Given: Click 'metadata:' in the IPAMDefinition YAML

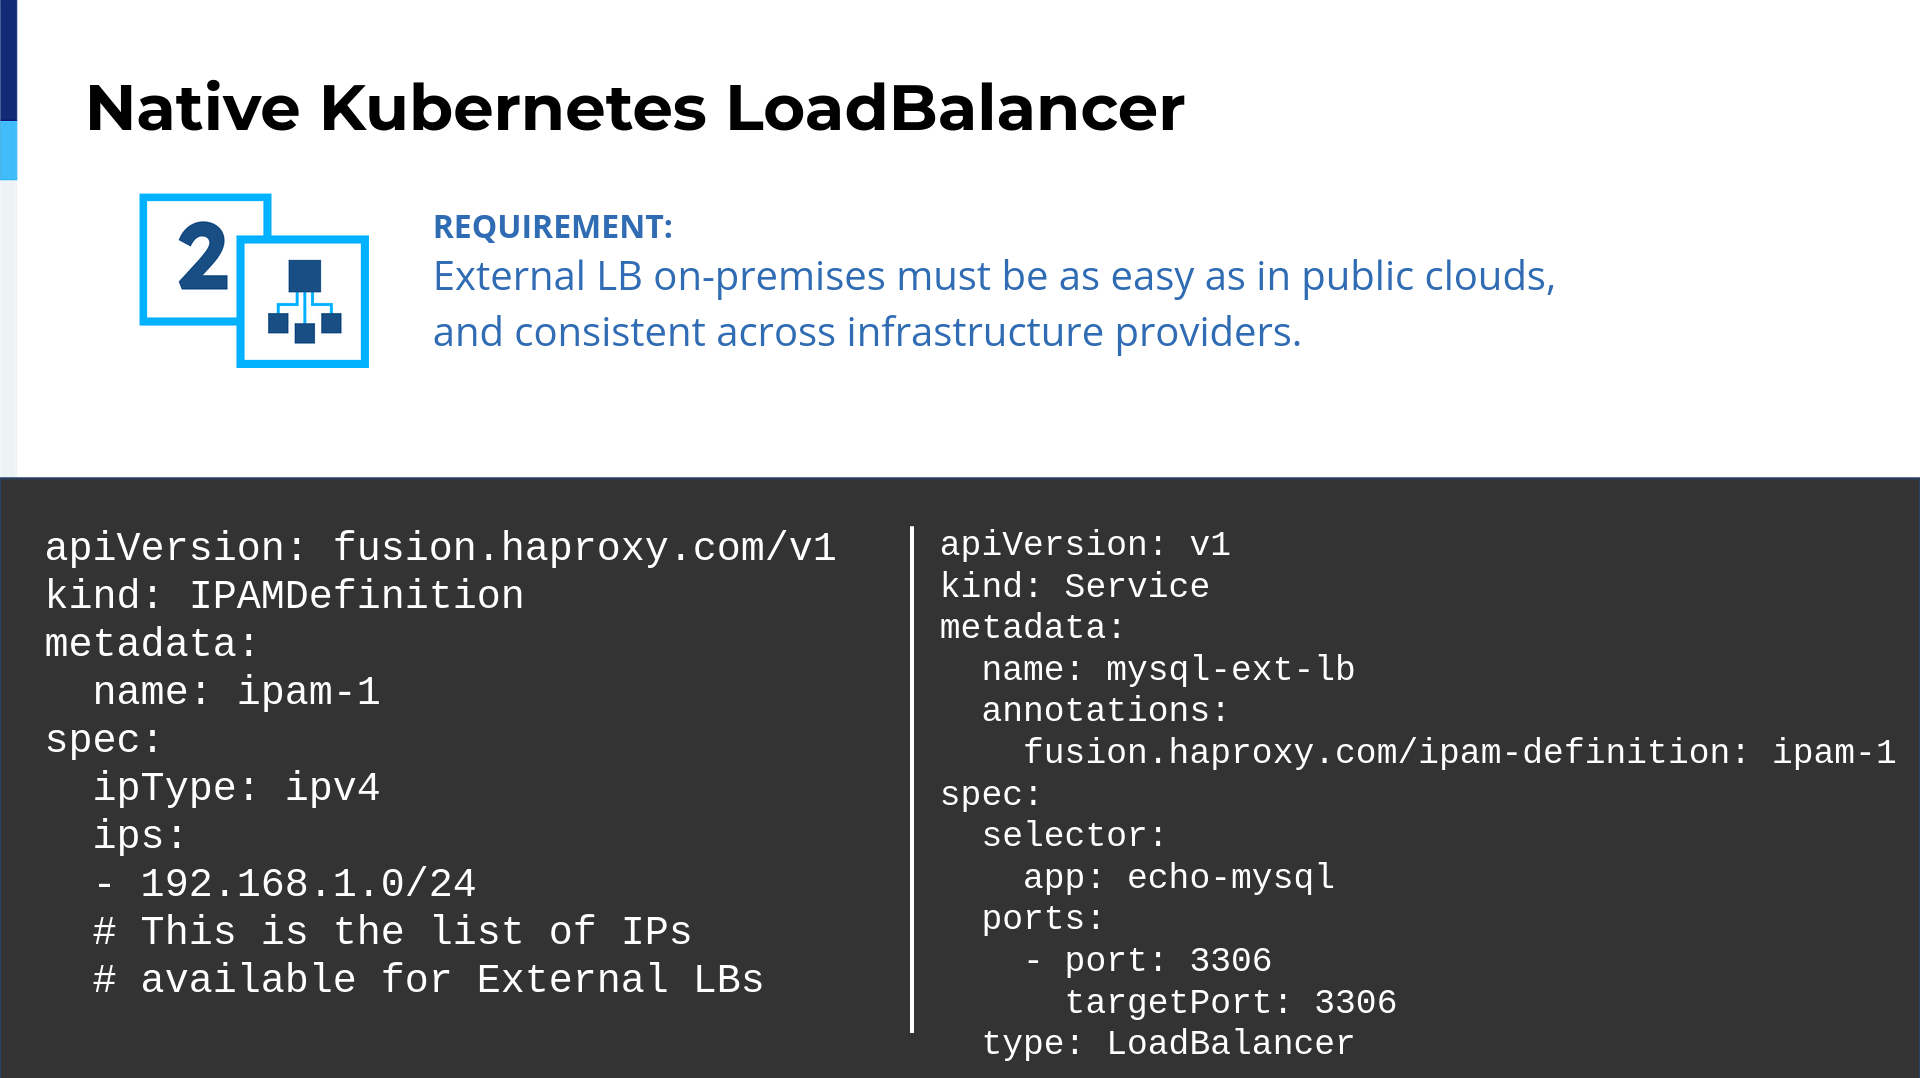Looking at the screenshot, I should (152, 644).
